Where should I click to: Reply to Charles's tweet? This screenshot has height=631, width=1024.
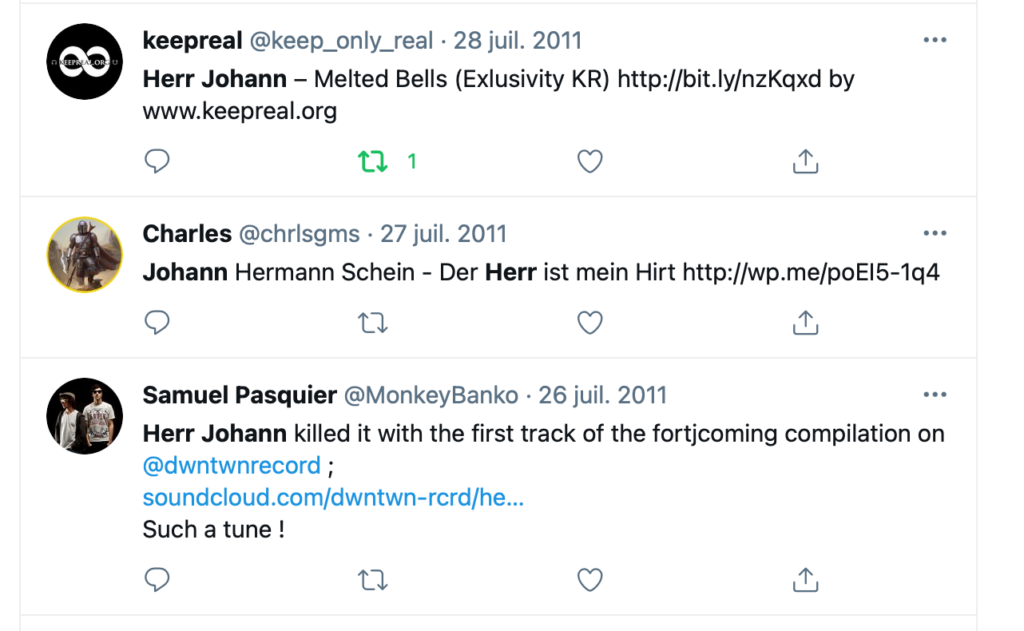pos(157,322)
